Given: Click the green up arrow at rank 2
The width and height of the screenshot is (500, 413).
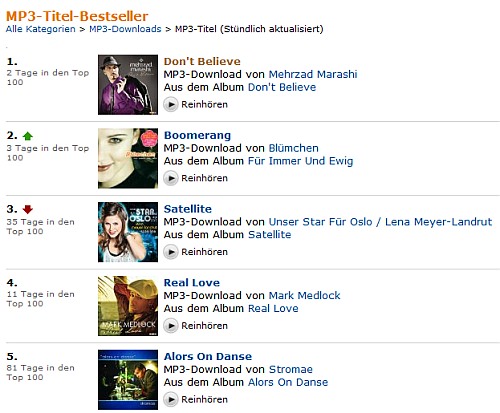Looking at the screenshot, I should click(x=28, y=136).
